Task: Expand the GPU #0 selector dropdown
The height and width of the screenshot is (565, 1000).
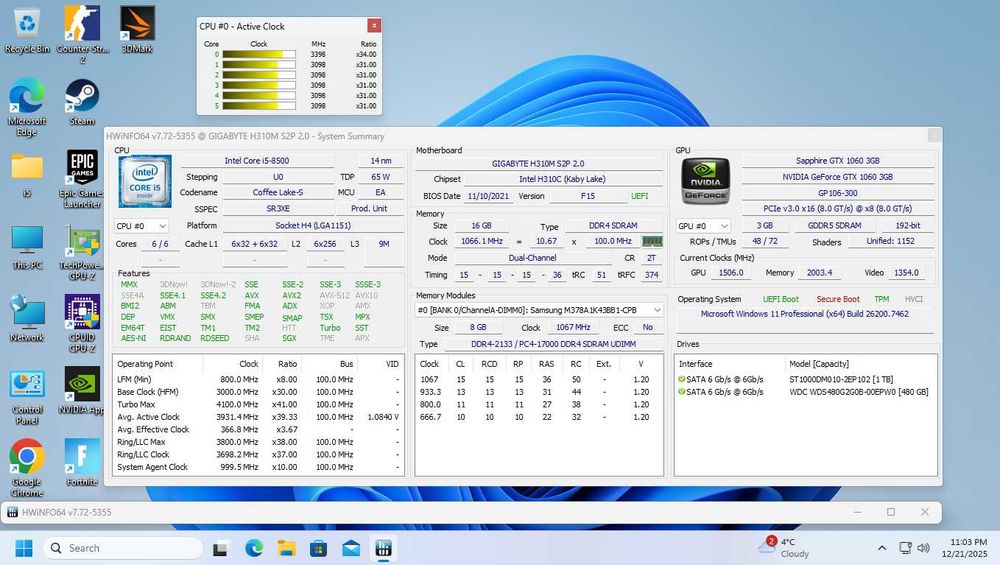Action: [x=703, y=226]
